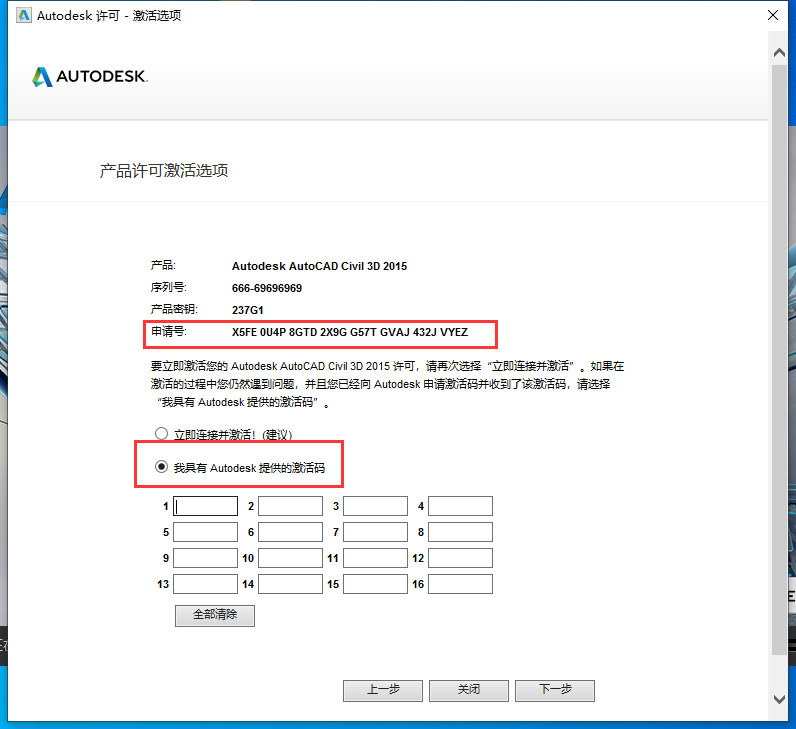
Task: Go back with the 上一步 button
Action: (383, 690)
